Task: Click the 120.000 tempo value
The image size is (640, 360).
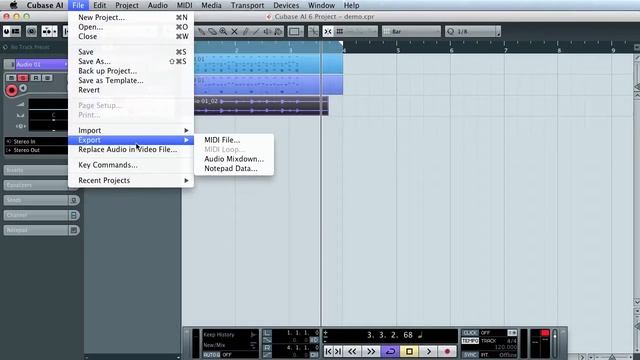Action: 505,347
